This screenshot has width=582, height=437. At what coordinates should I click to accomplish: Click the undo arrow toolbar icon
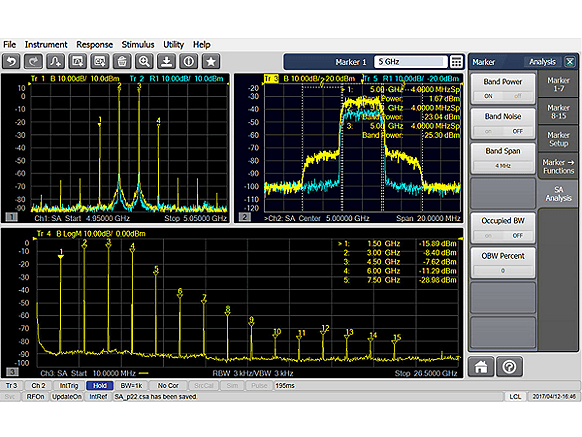click(11, 61)
